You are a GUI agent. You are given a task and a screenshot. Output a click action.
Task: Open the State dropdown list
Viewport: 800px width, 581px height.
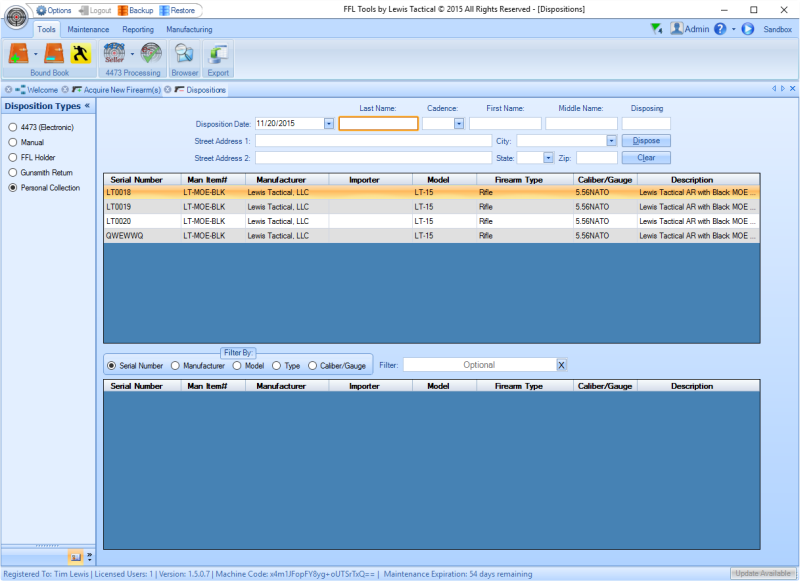[x=548, y=158]
